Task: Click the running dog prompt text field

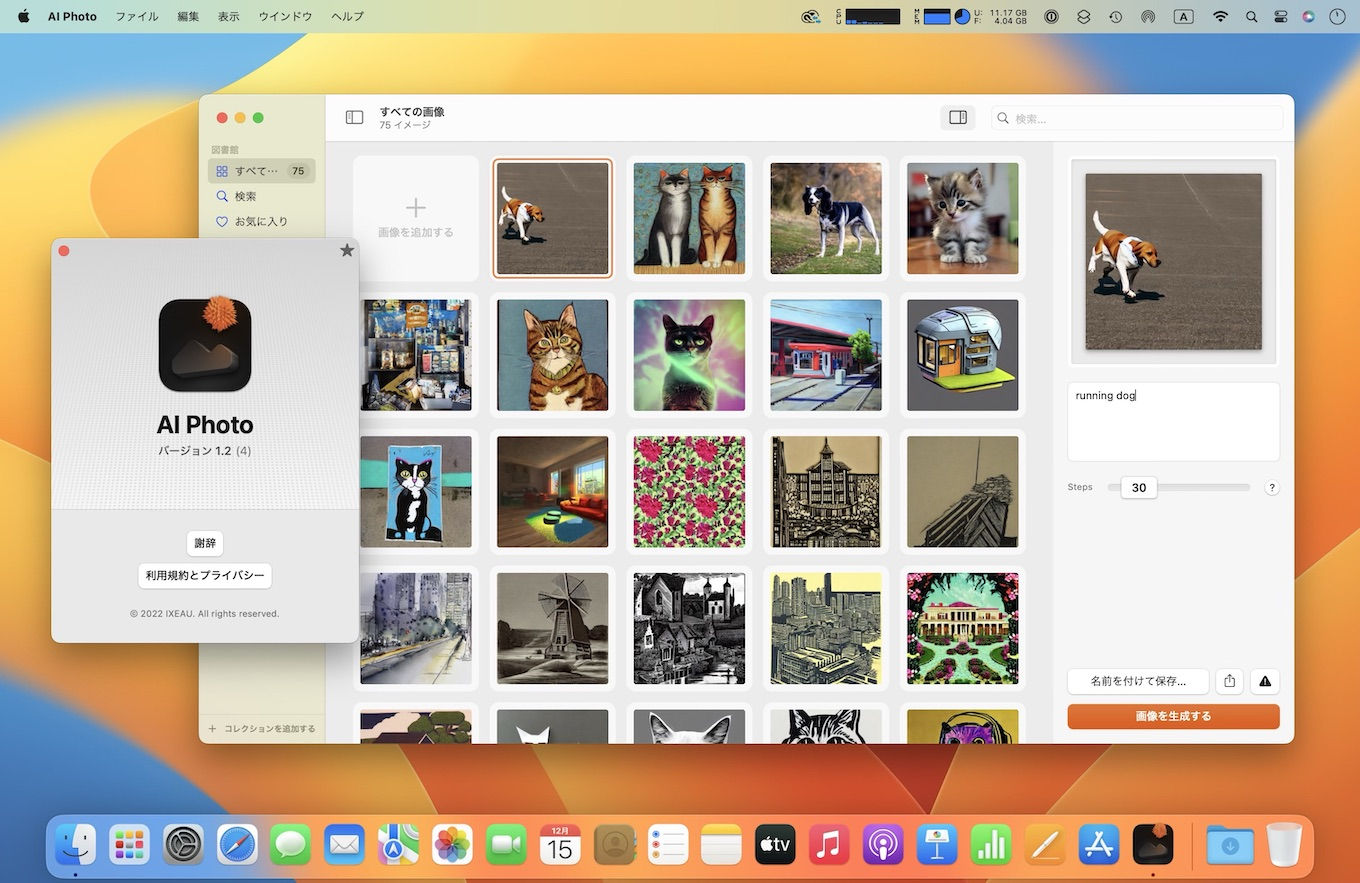Action: point(1173,421)
